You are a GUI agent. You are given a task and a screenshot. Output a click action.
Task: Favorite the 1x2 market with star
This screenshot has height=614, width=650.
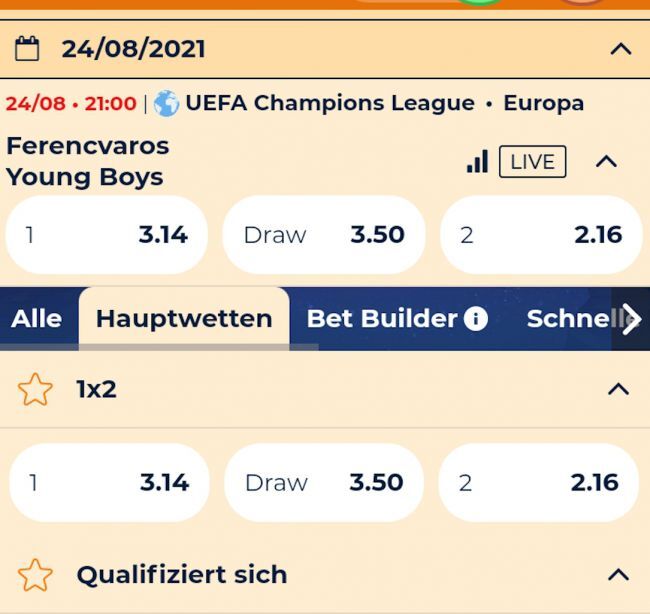pos(35,389)
